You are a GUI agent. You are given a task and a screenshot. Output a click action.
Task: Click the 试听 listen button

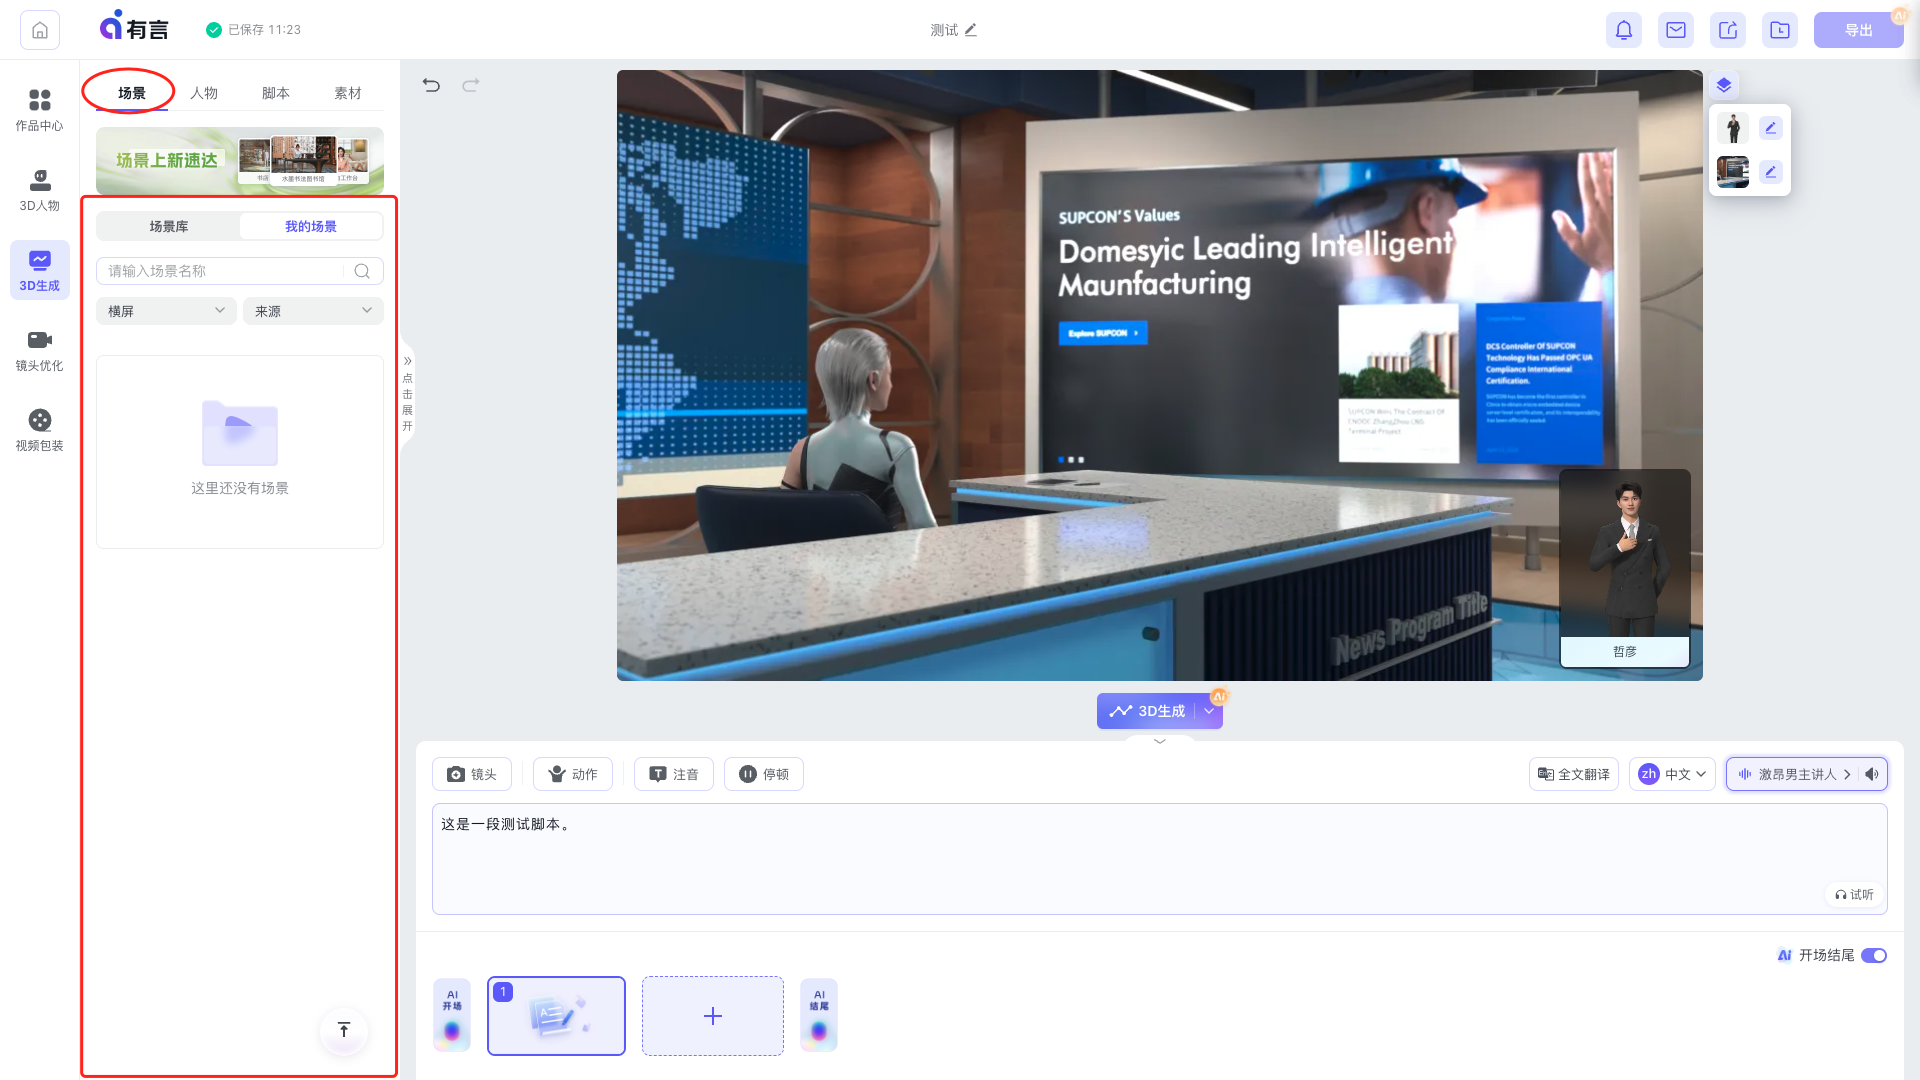pyautogui.click(x=1855, y=895)
